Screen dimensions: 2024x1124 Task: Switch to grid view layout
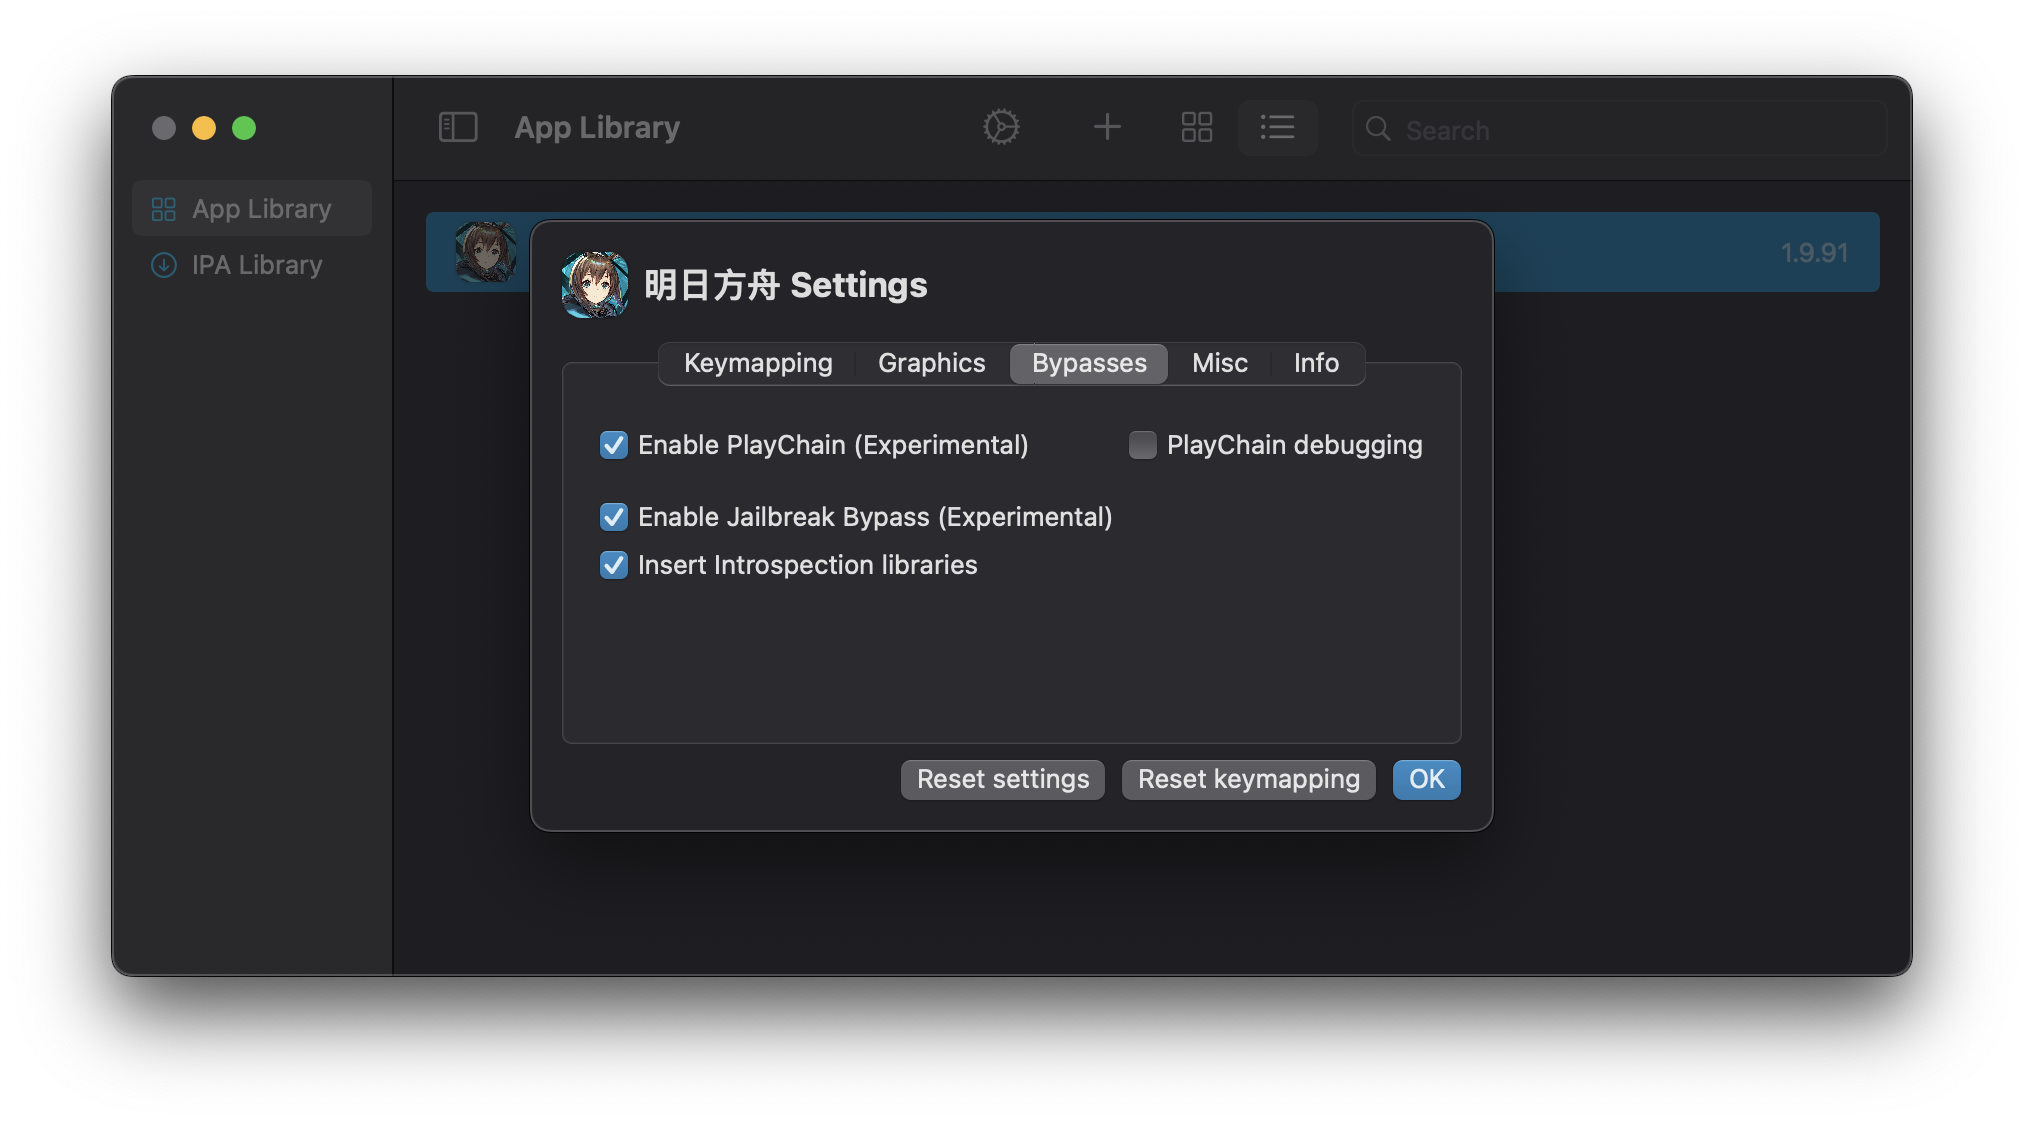point(1196,127)
